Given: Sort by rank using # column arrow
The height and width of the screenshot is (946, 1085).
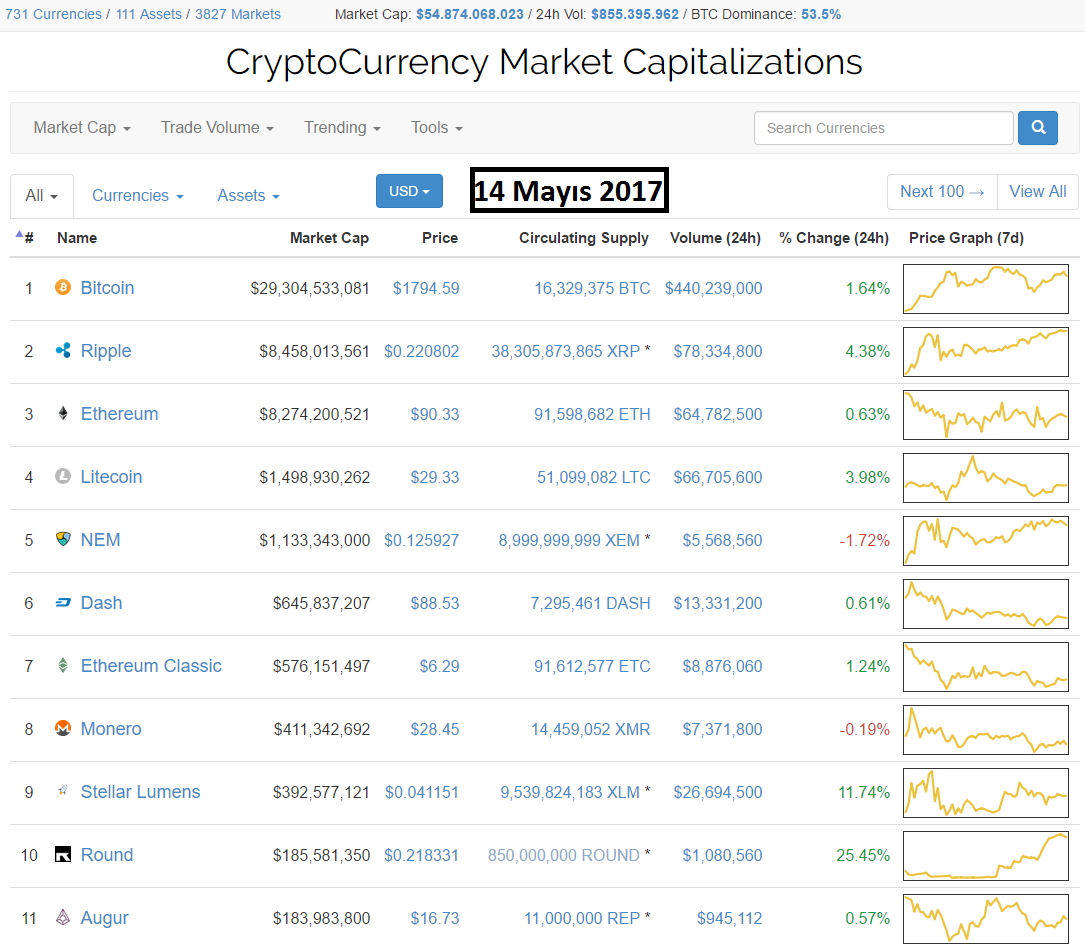Looking at the screenshot, I should point(24,237).
